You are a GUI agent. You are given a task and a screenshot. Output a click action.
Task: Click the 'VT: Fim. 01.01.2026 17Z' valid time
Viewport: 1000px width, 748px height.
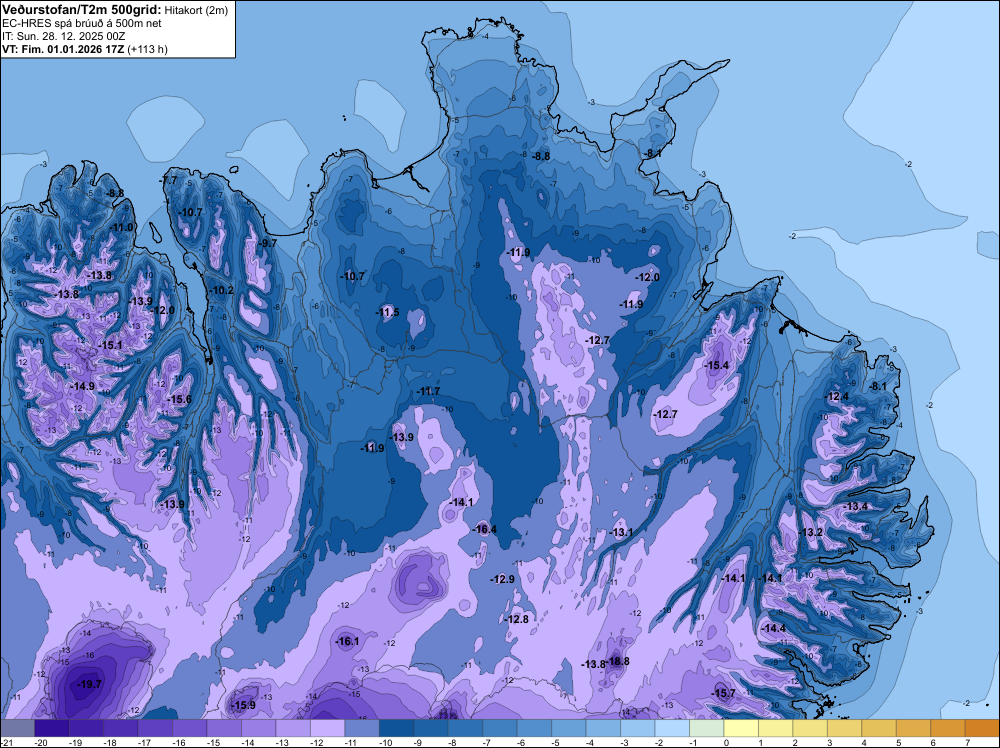tap(63, 49)
